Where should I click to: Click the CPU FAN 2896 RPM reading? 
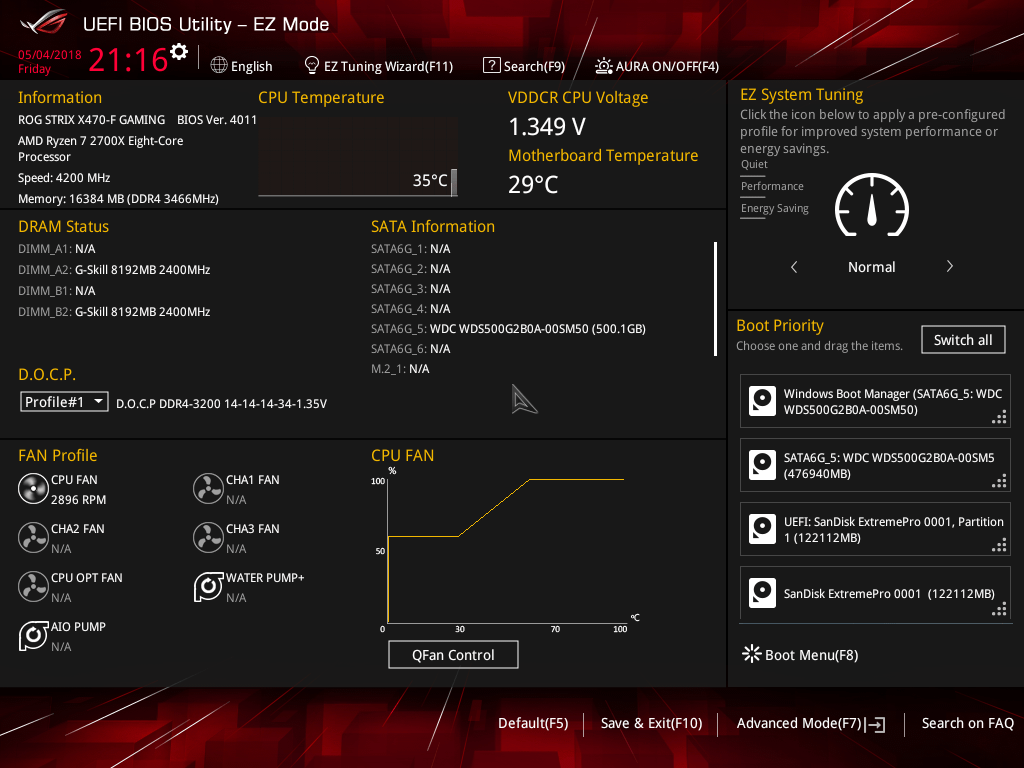pyautogui.click(x=78, y=500)
